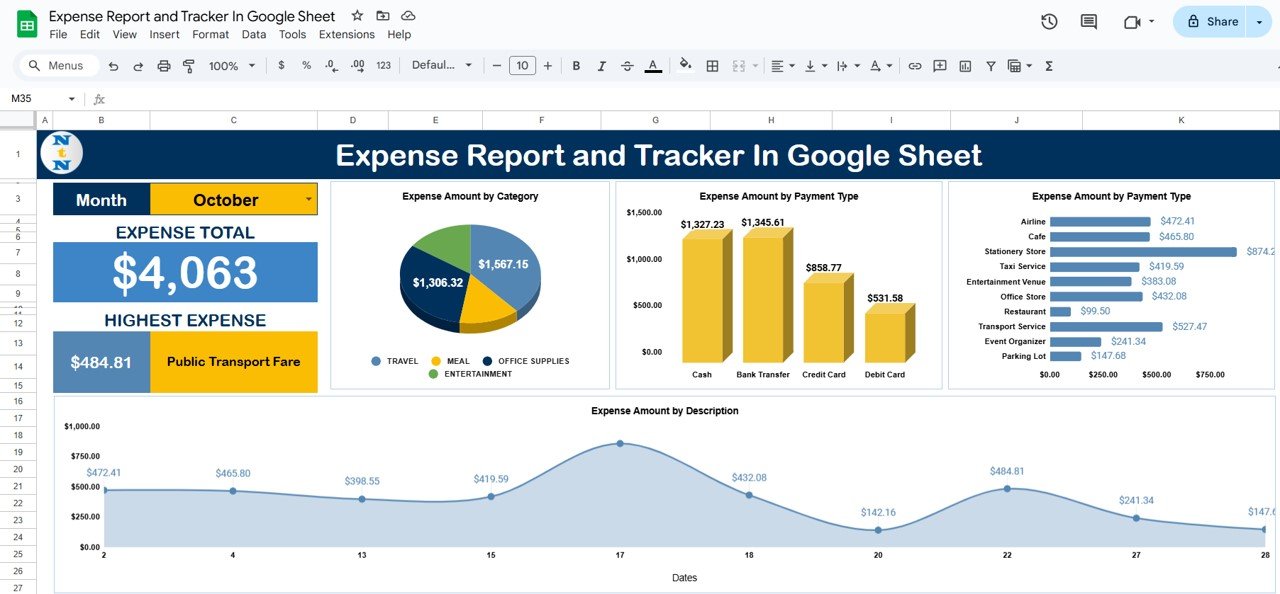
Task: Open the zoom 100% dropdown
Action: pyautogui.click(x=231, y=66)
